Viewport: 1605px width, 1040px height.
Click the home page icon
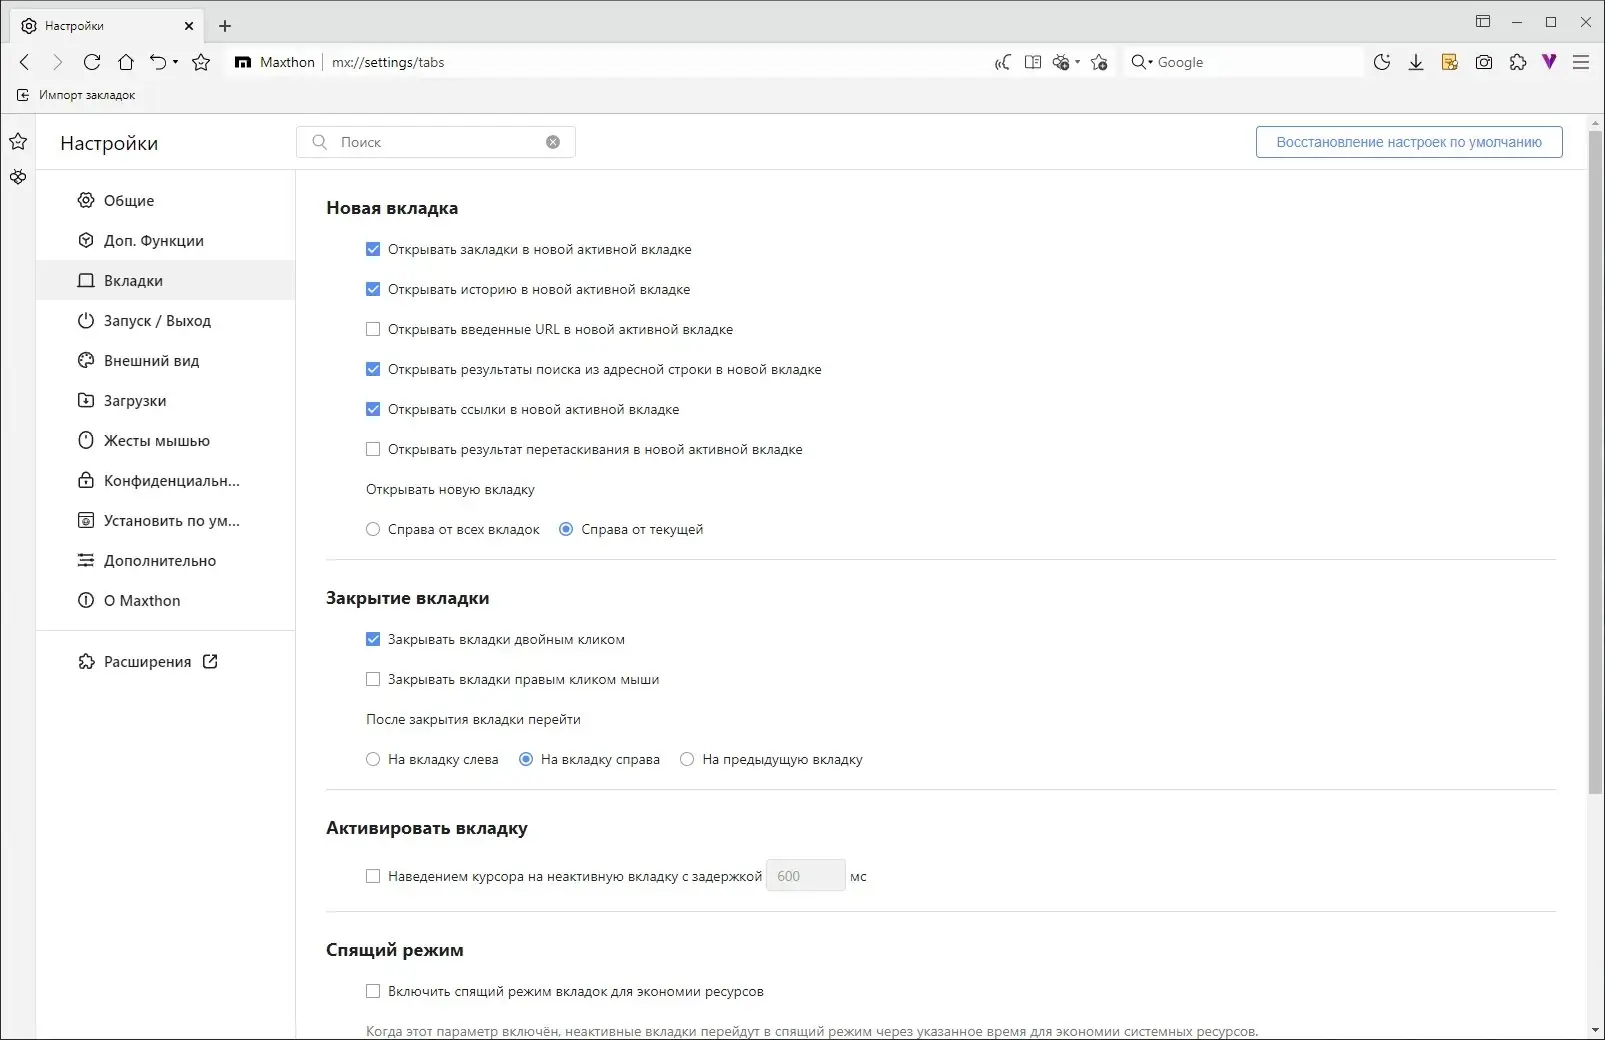126,62
